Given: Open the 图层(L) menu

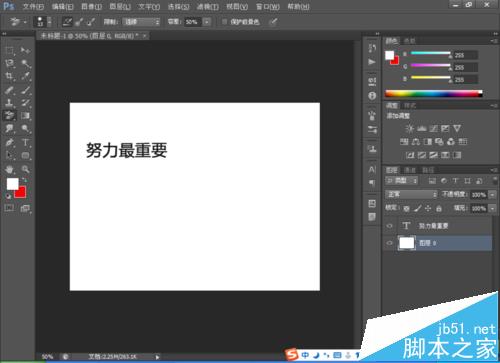Looking at the screenshot, I should point(120,6).
